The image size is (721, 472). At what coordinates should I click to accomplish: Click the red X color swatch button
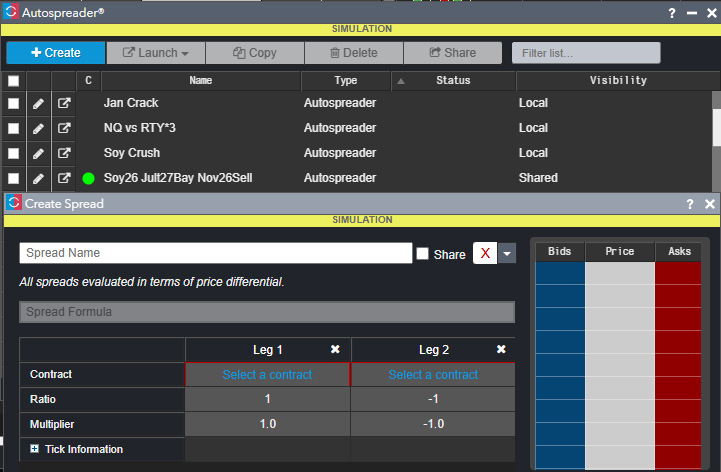click(x=485, y=254)
